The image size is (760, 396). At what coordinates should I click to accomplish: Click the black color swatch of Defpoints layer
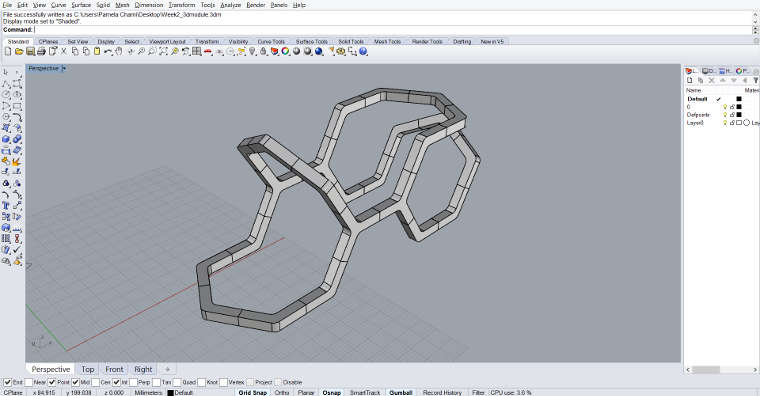tap(739, 115)
